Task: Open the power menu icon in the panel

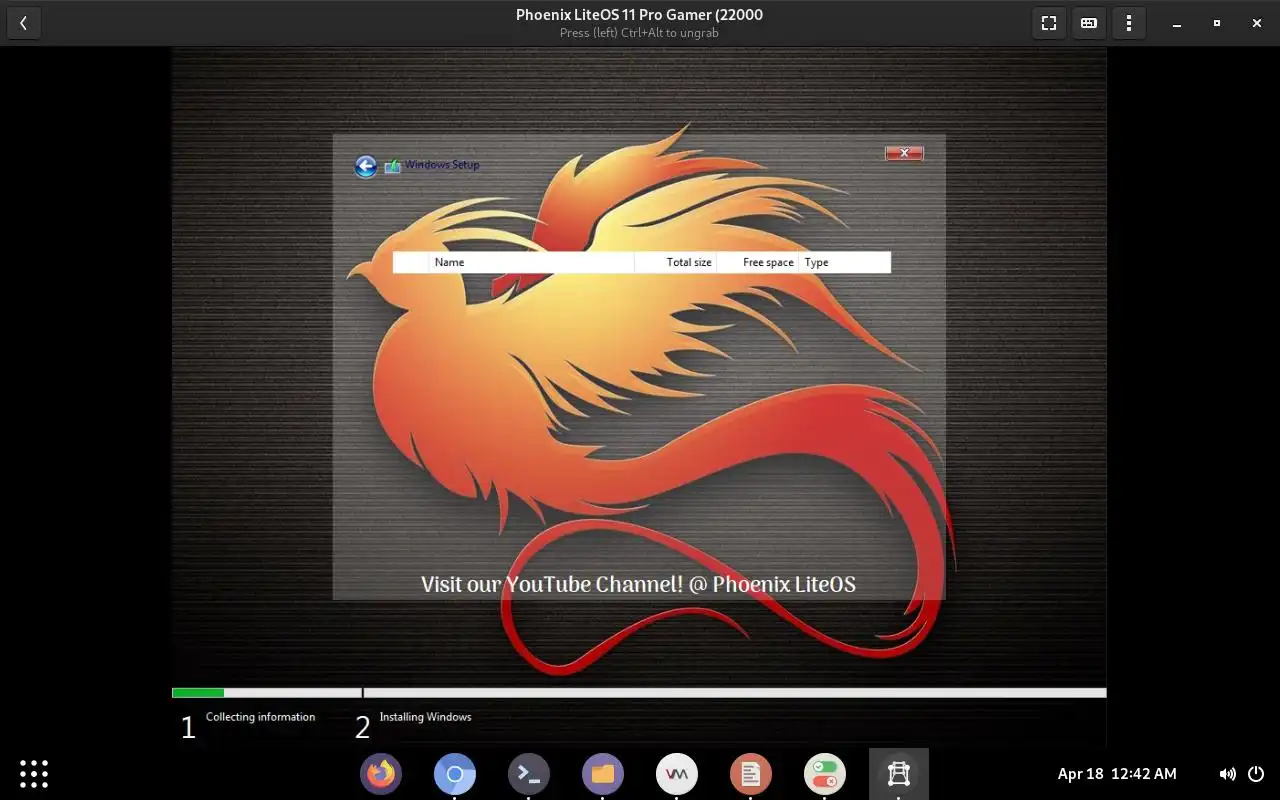Action: pos(1256,774)
